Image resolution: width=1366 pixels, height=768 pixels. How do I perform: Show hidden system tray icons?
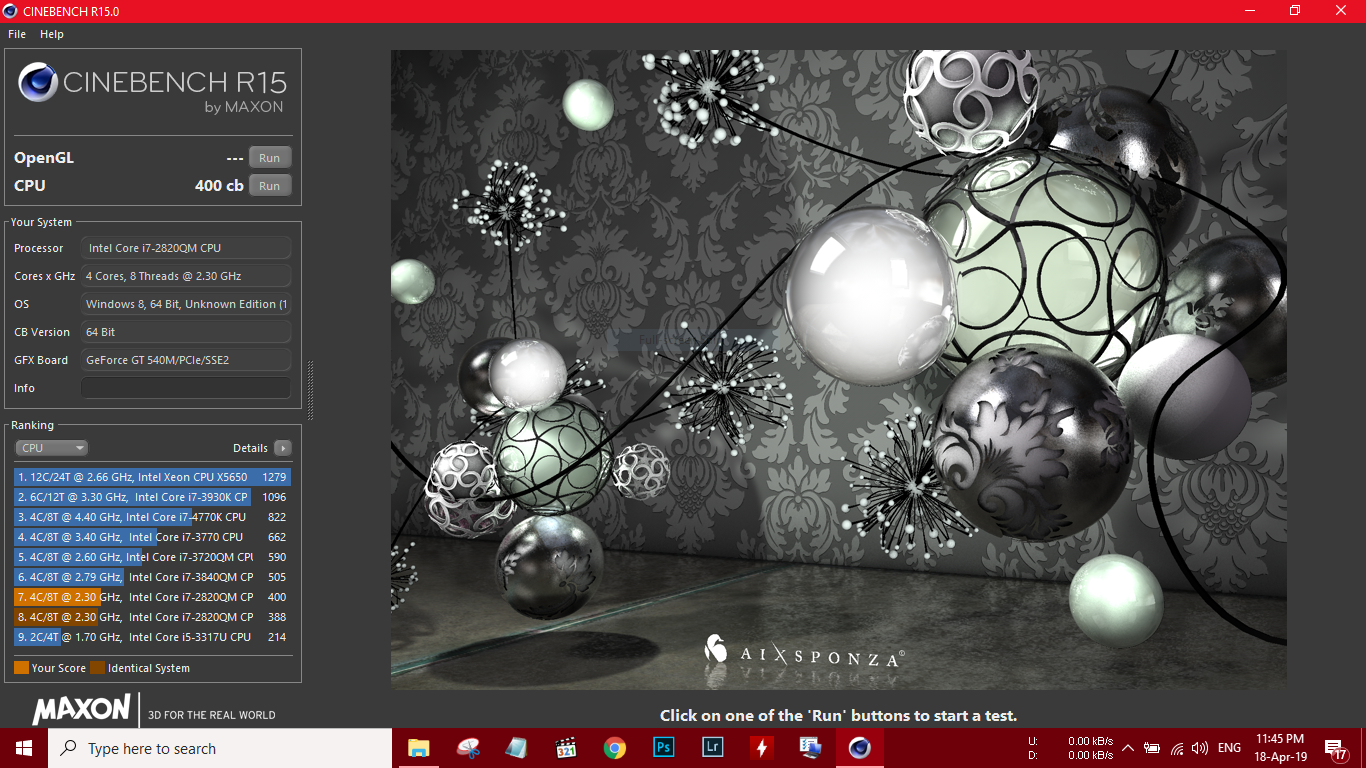click(1128, 748)
